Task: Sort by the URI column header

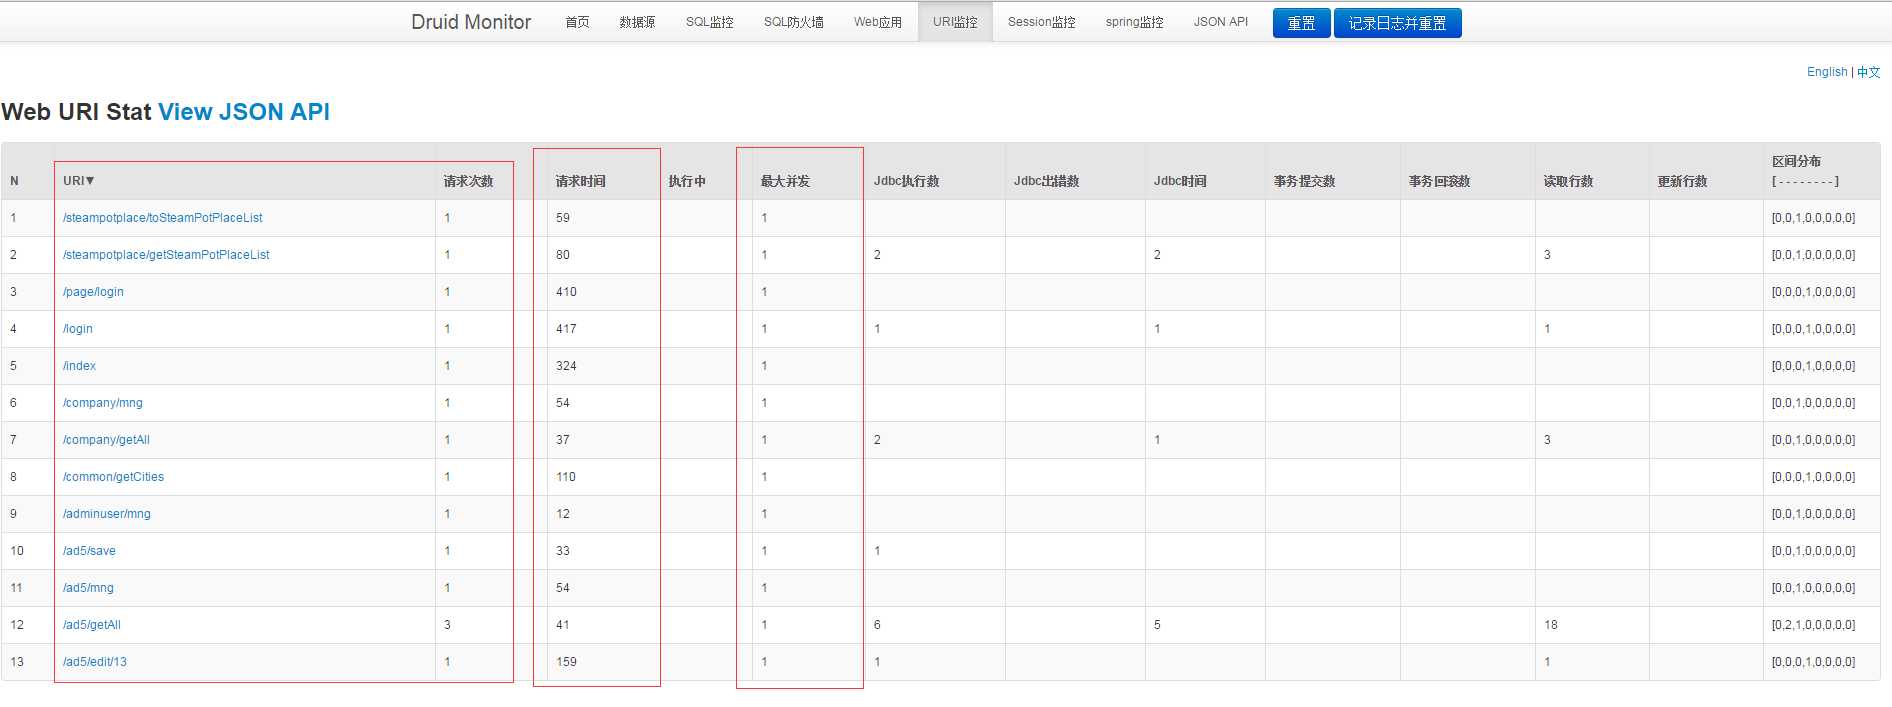Action: (79, 181)
